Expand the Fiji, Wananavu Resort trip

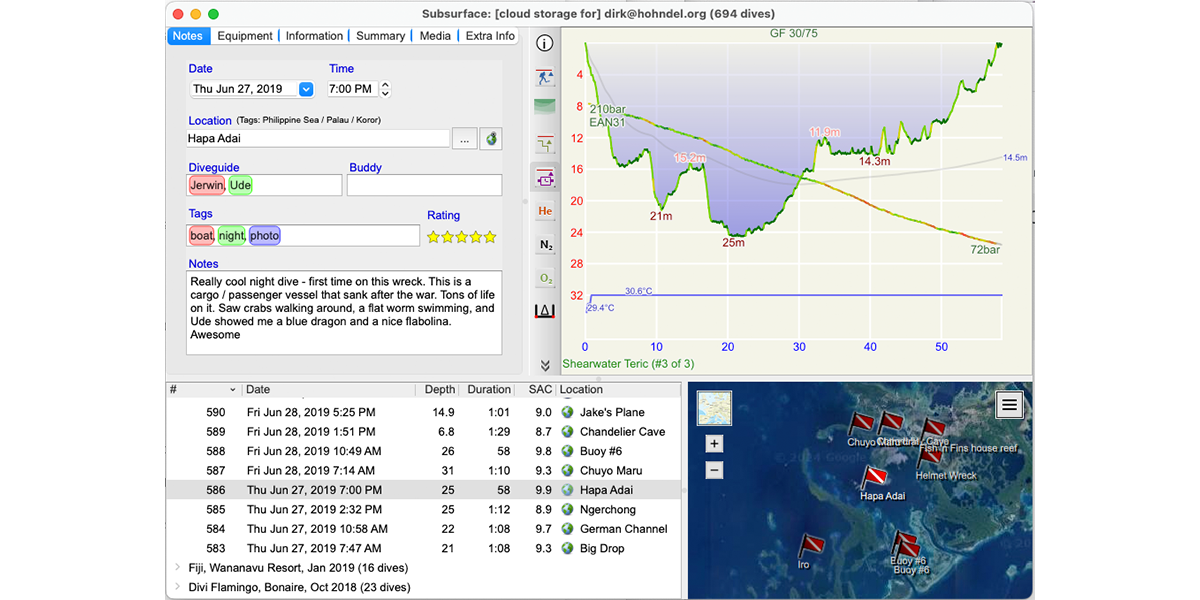(176, 568)
